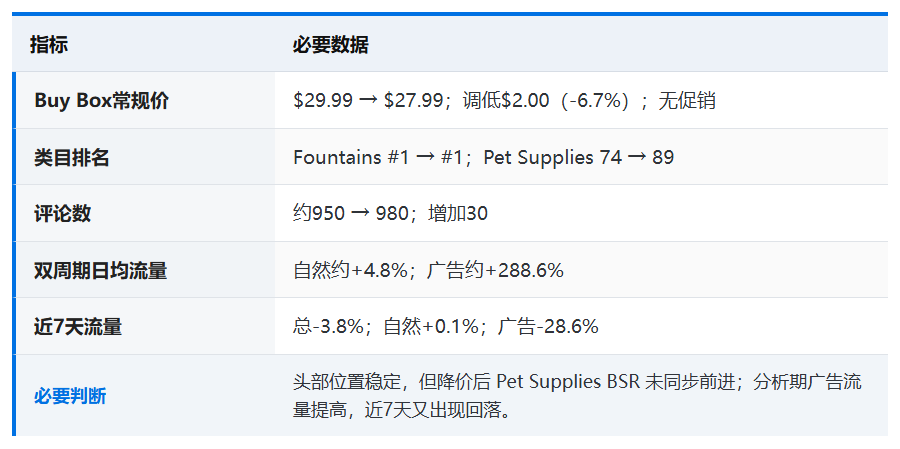Select the 近7天流量 row label
Viewport: 900px width, 449px height.
click(x=77, y=327)
